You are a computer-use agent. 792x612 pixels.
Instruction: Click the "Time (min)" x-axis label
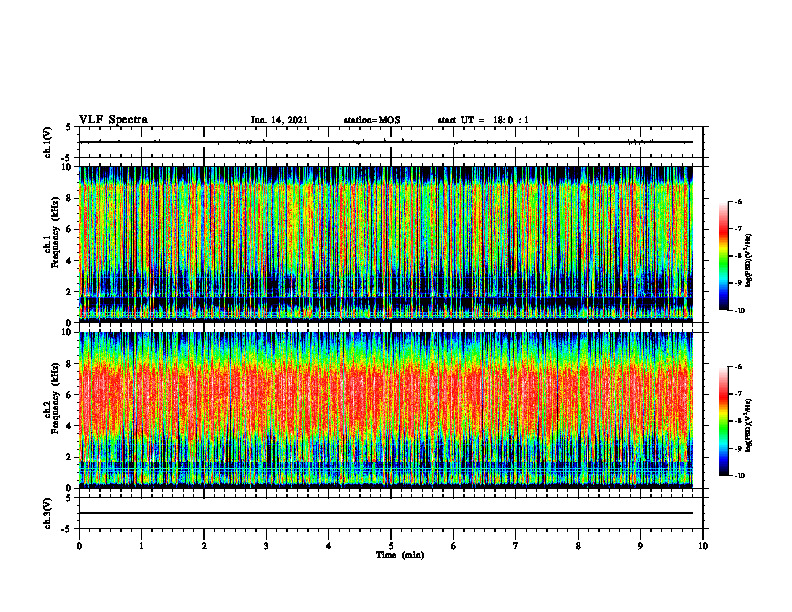point(400,555)
